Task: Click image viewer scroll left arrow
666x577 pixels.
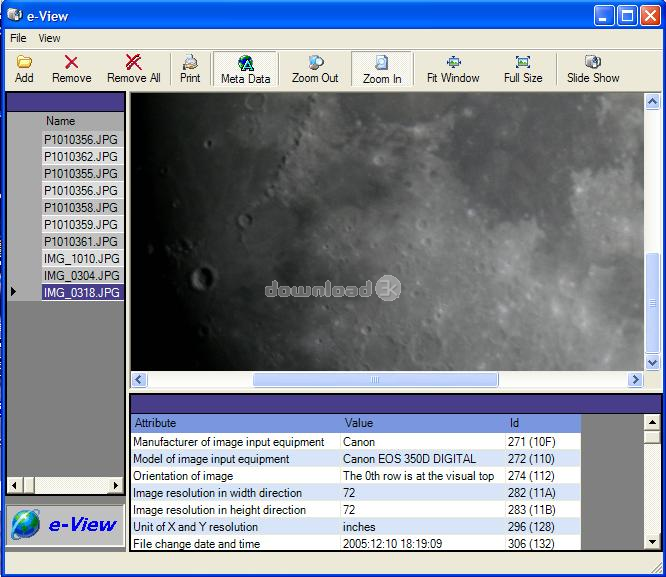Action: (x=139, y=379)
